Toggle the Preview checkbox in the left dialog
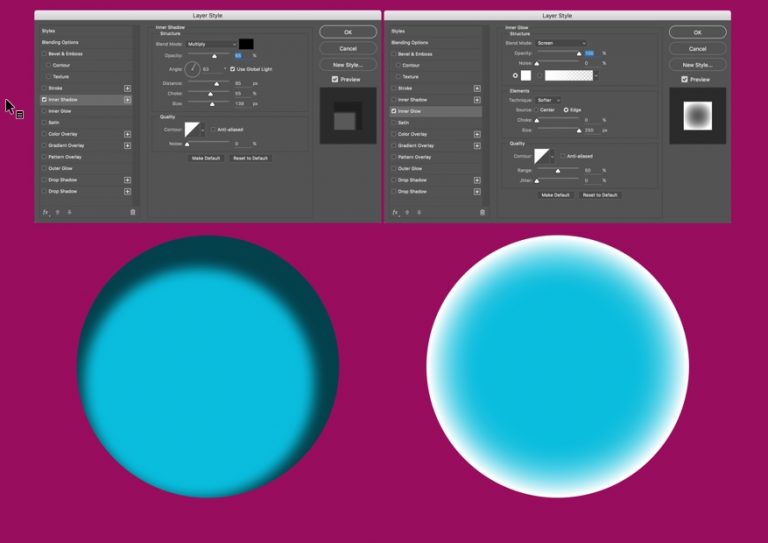The height and width of the screenshot is (543, 768). (335, 79)
